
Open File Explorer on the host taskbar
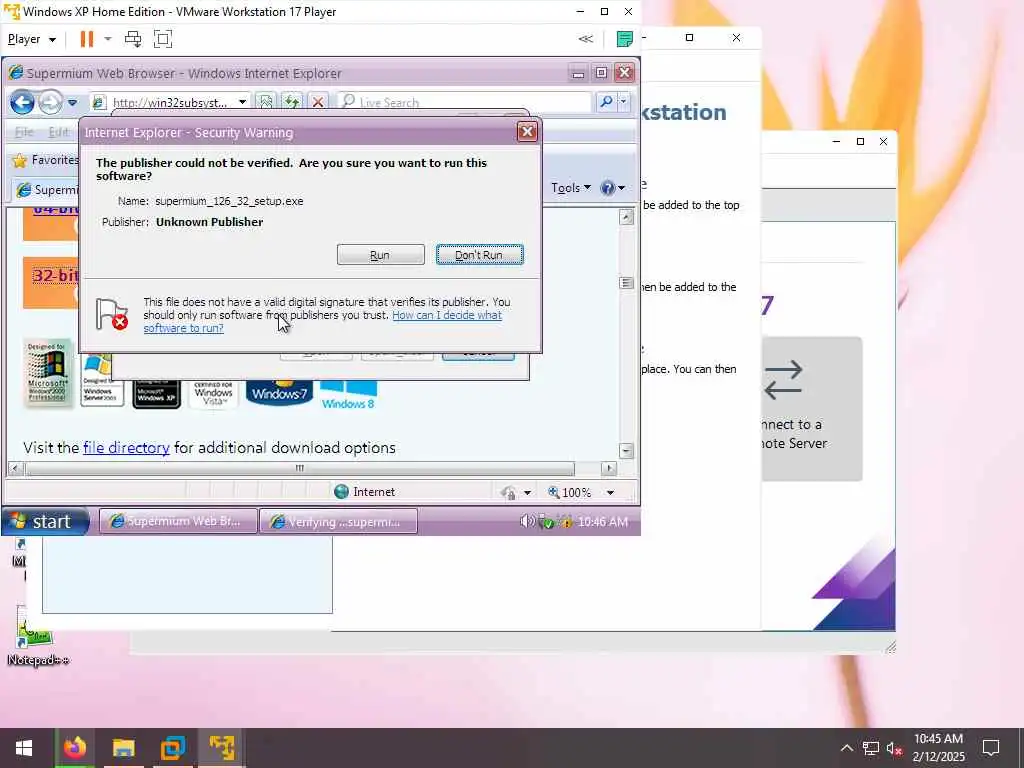coord(123,748)
